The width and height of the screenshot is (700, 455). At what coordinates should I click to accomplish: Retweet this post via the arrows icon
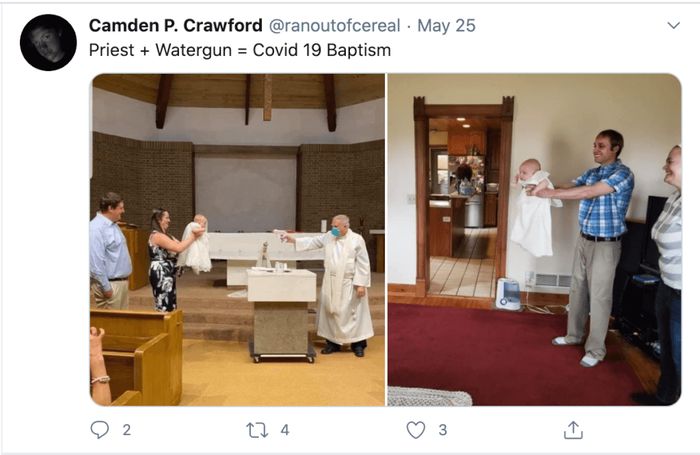[257, 430]
